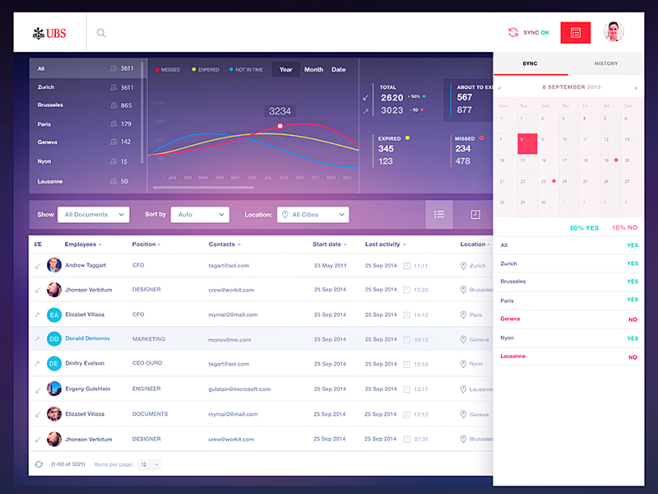Toggle the Missed legend series
The height and width of the screenshot is (494, 658).
coord(167,70)
